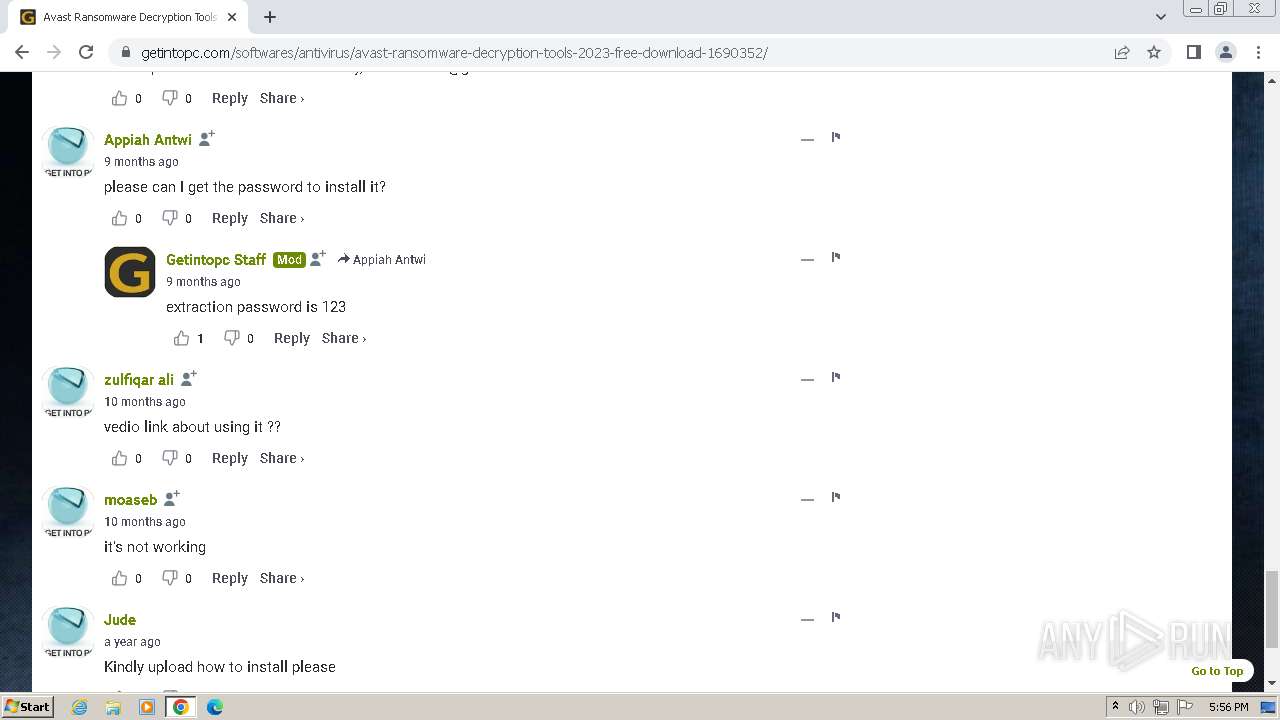Launch Internet Explorer from taskbar
Image resolution: width=1280 pixels, height=720 pixels.
click(x=80, y=707)
